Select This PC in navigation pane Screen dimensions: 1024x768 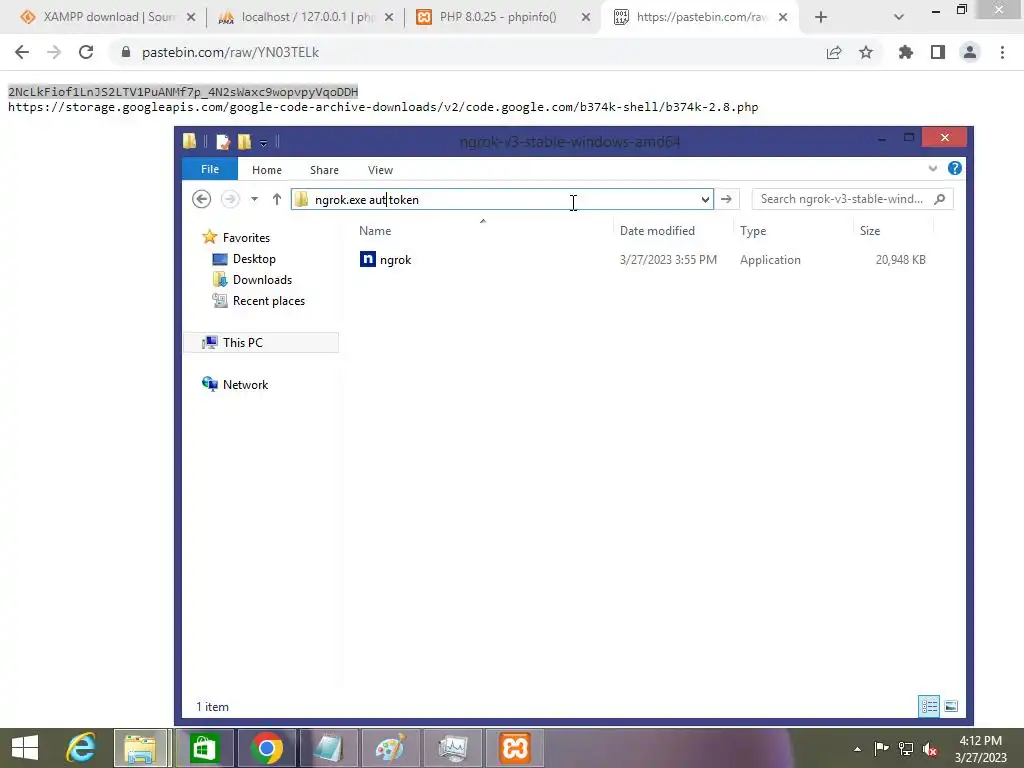pyautogui.click(x=261, y=342)
